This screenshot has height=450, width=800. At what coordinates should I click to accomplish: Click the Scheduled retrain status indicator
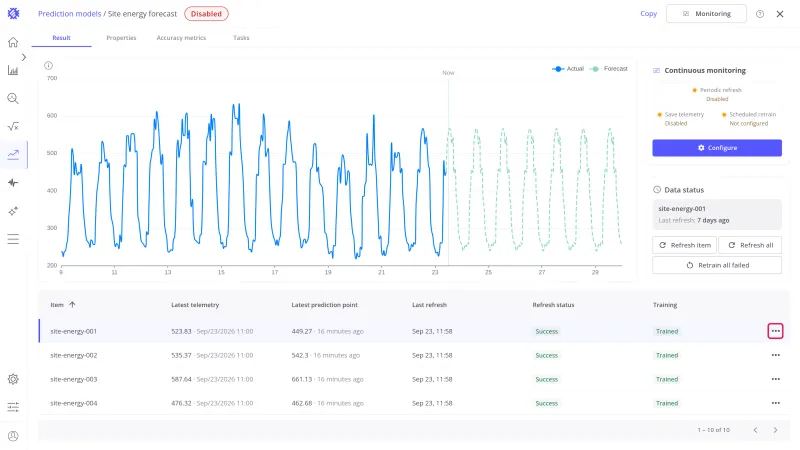pos(748,119)
